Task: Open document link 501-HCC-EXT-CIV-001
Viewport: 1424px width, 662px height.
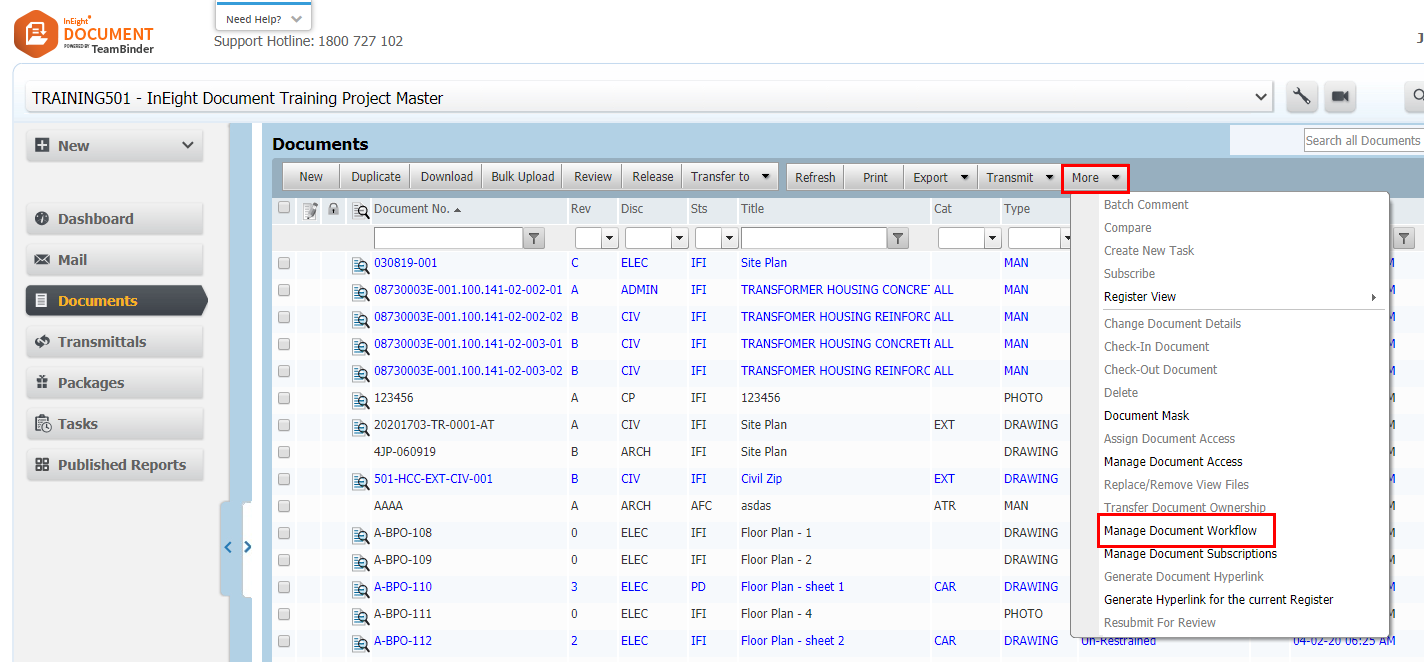Action: [x=433, y=479]
